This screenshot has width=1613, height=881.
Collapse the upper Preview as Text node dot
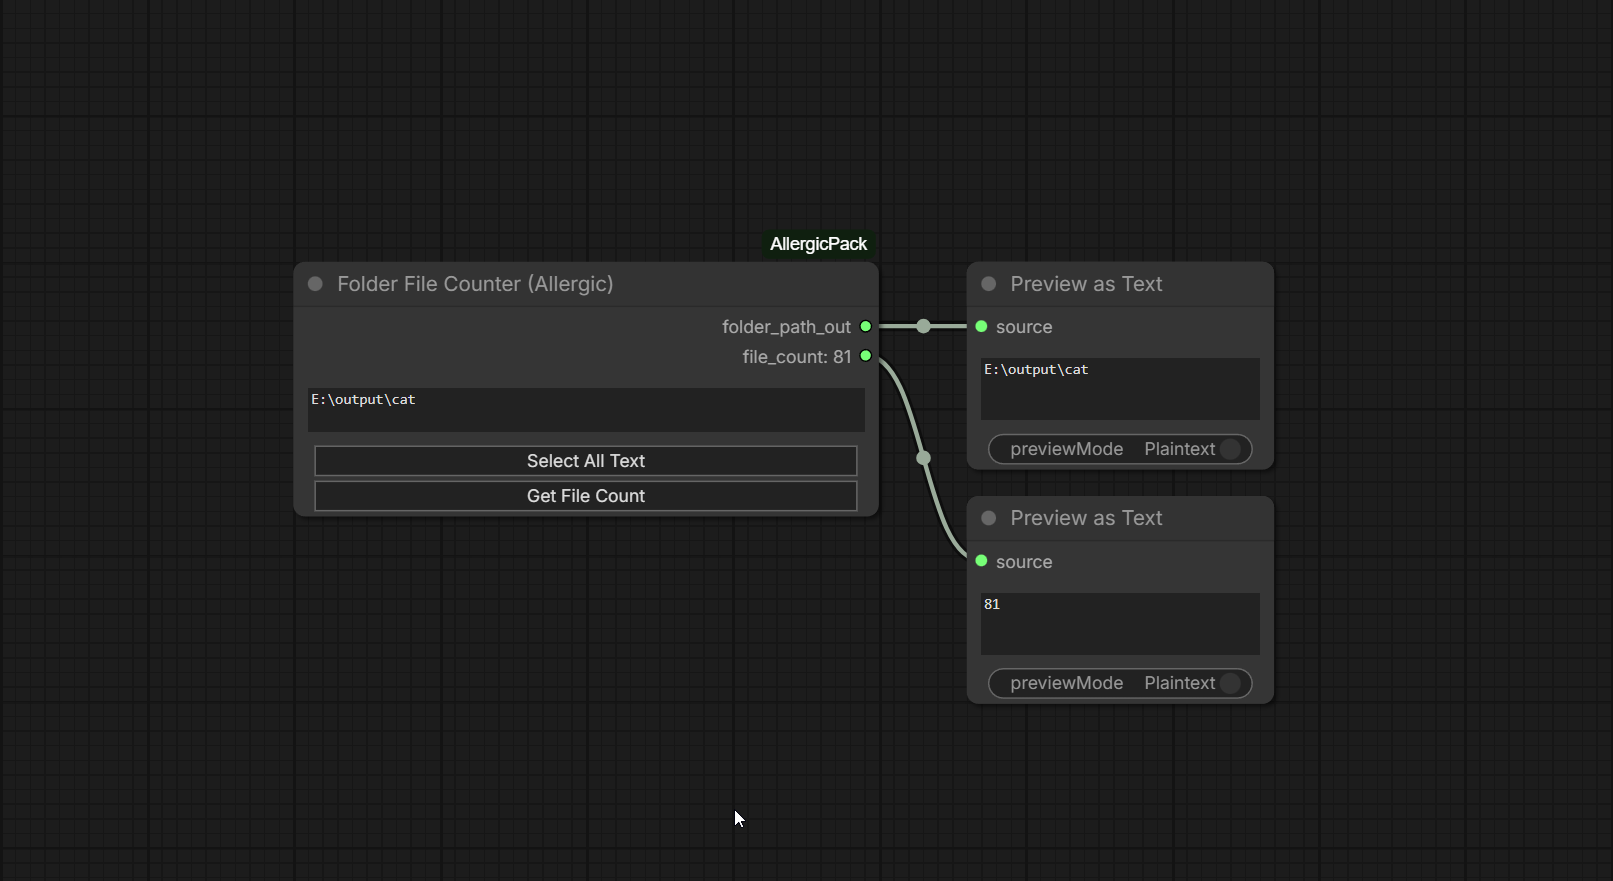pyautogui.click(x=989, y=284)
